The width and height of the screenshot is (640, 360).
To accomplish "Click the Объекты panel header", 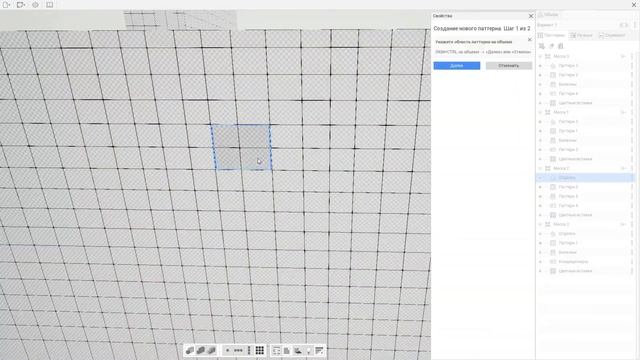I will (x=548, y=15).
